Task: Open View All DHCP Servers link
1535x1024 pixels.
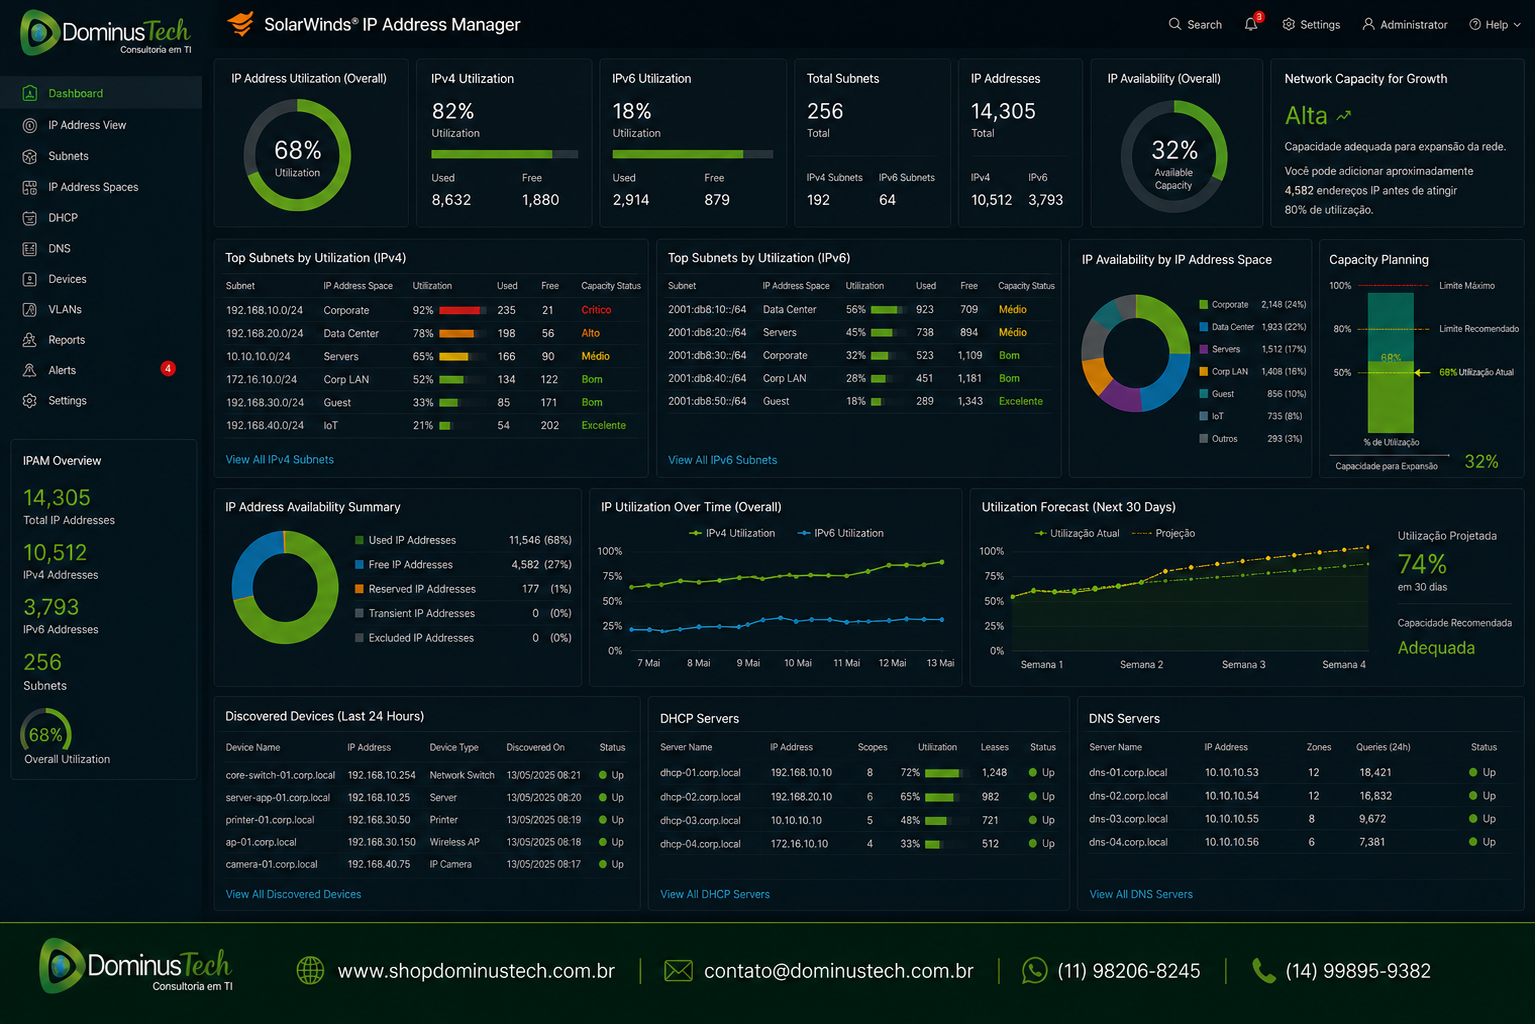Action: coord(715,894)
